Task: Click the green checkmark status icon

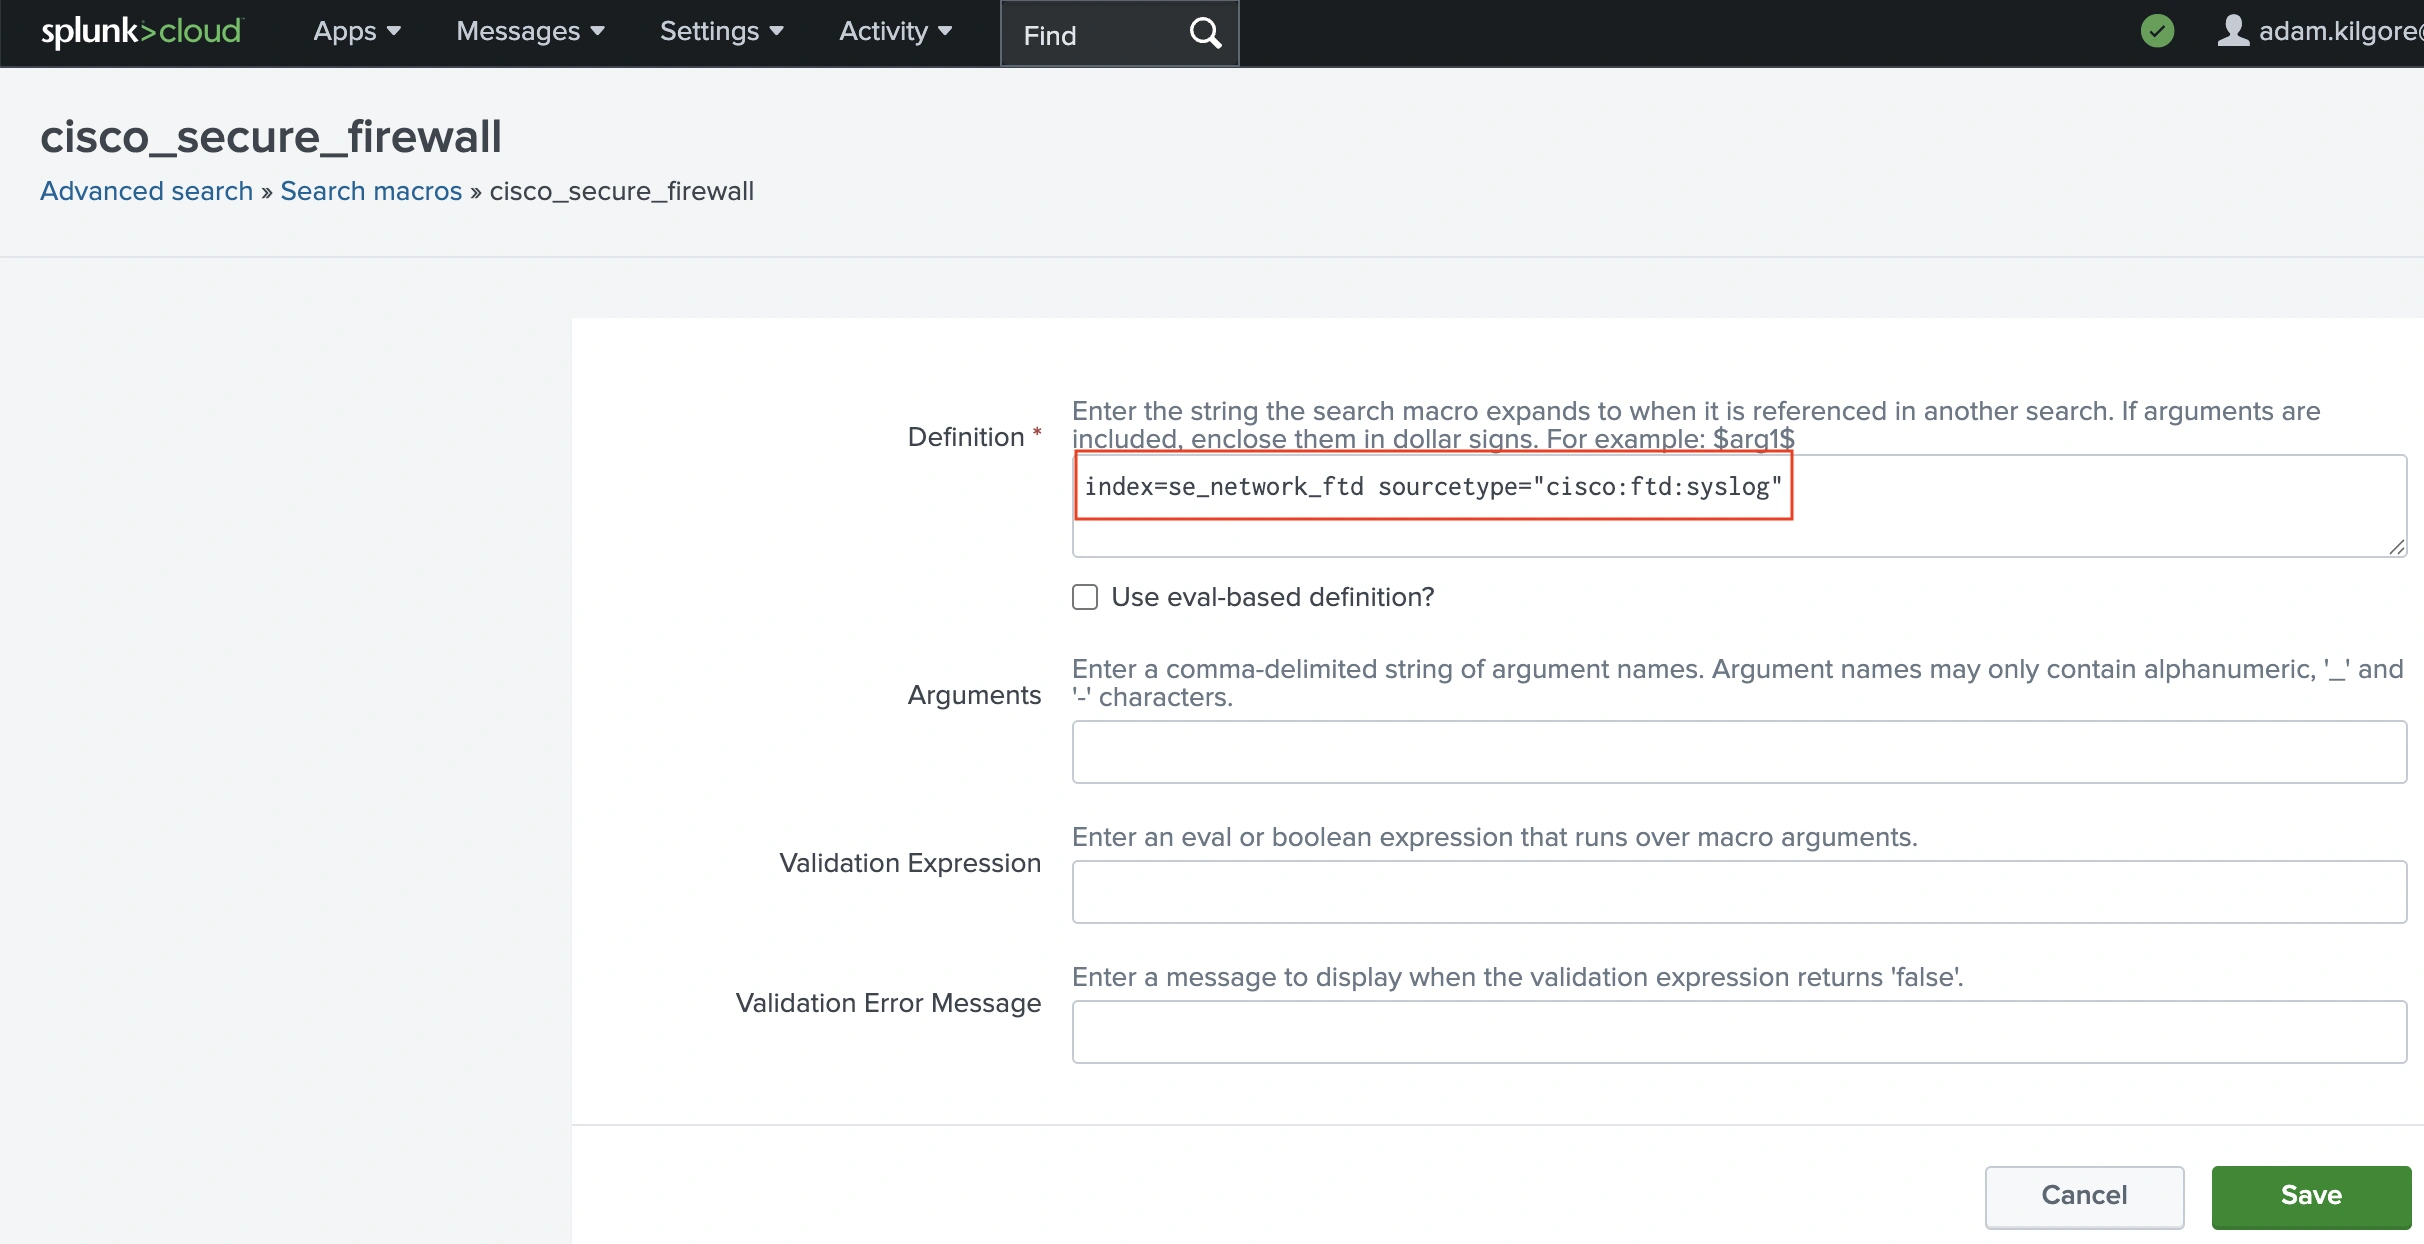Action: (x=2157, y=31)
